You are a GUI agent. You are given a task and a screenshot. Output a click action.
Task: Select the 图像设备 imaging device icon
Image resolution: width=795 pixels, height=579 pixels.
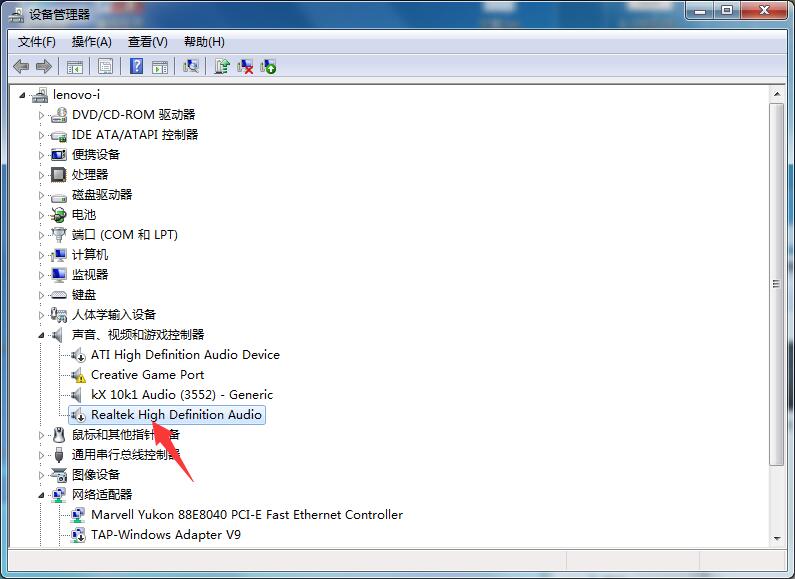59,475
